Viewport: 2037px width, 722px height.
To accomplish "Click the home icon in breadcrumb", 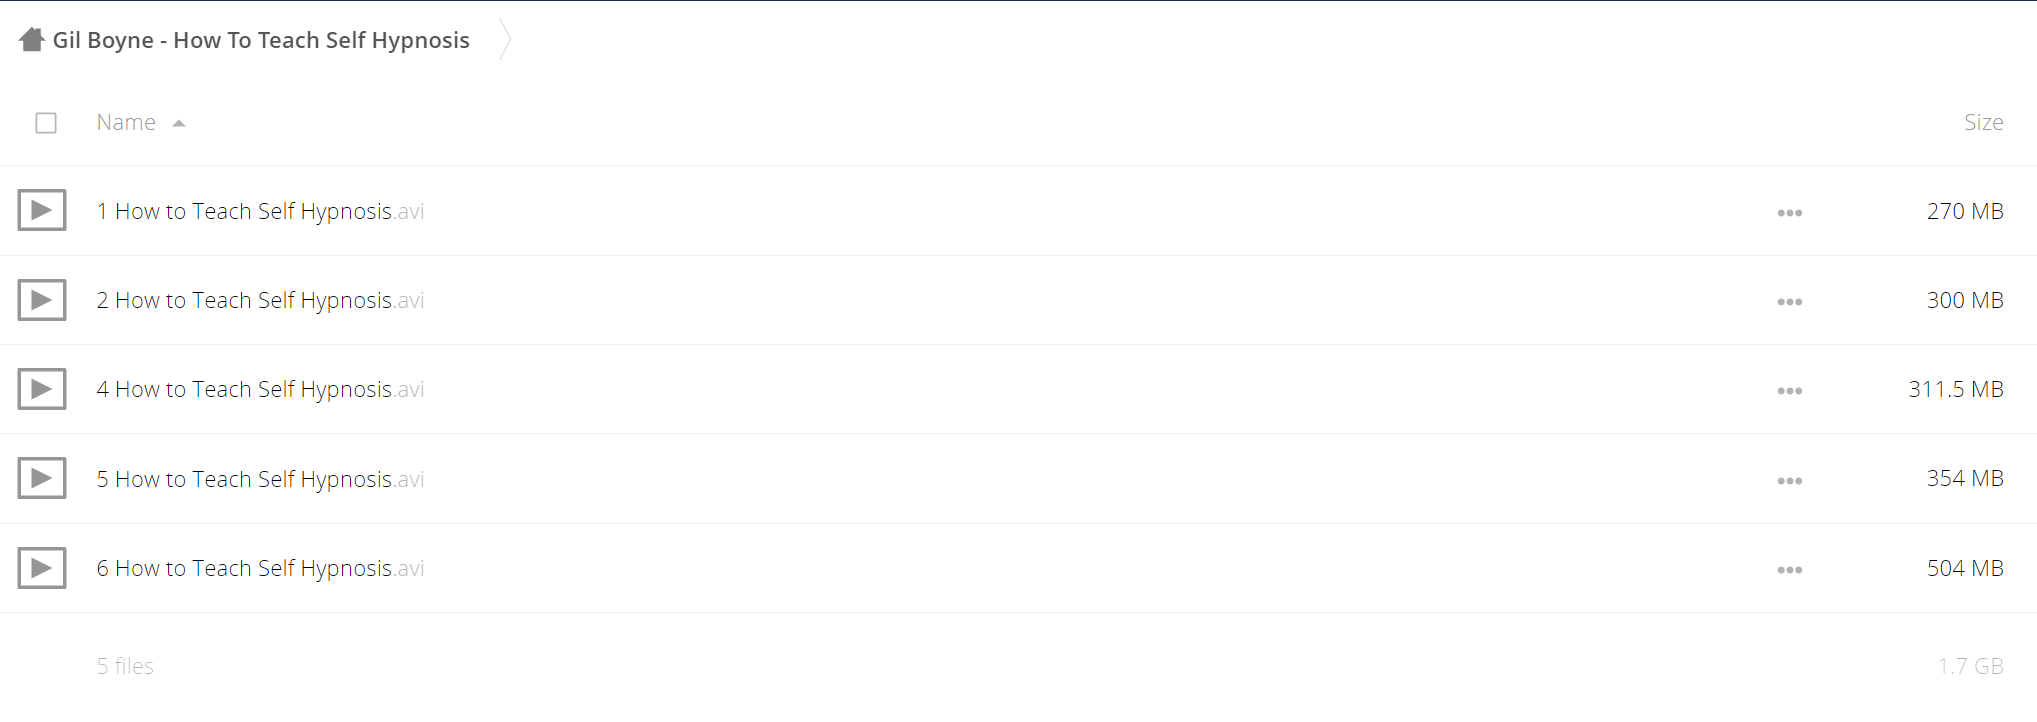I will click(32, 40).
